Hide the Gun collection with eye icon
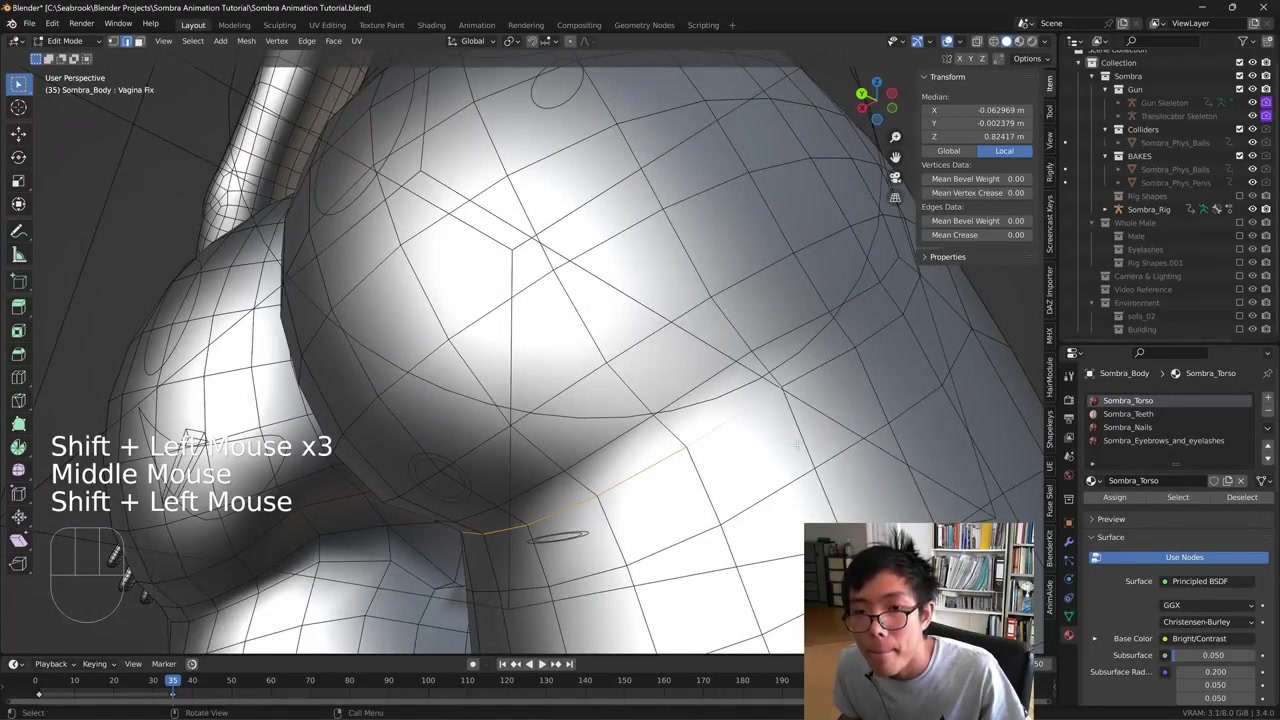 pyautogui.click(x=1252, y=89)
